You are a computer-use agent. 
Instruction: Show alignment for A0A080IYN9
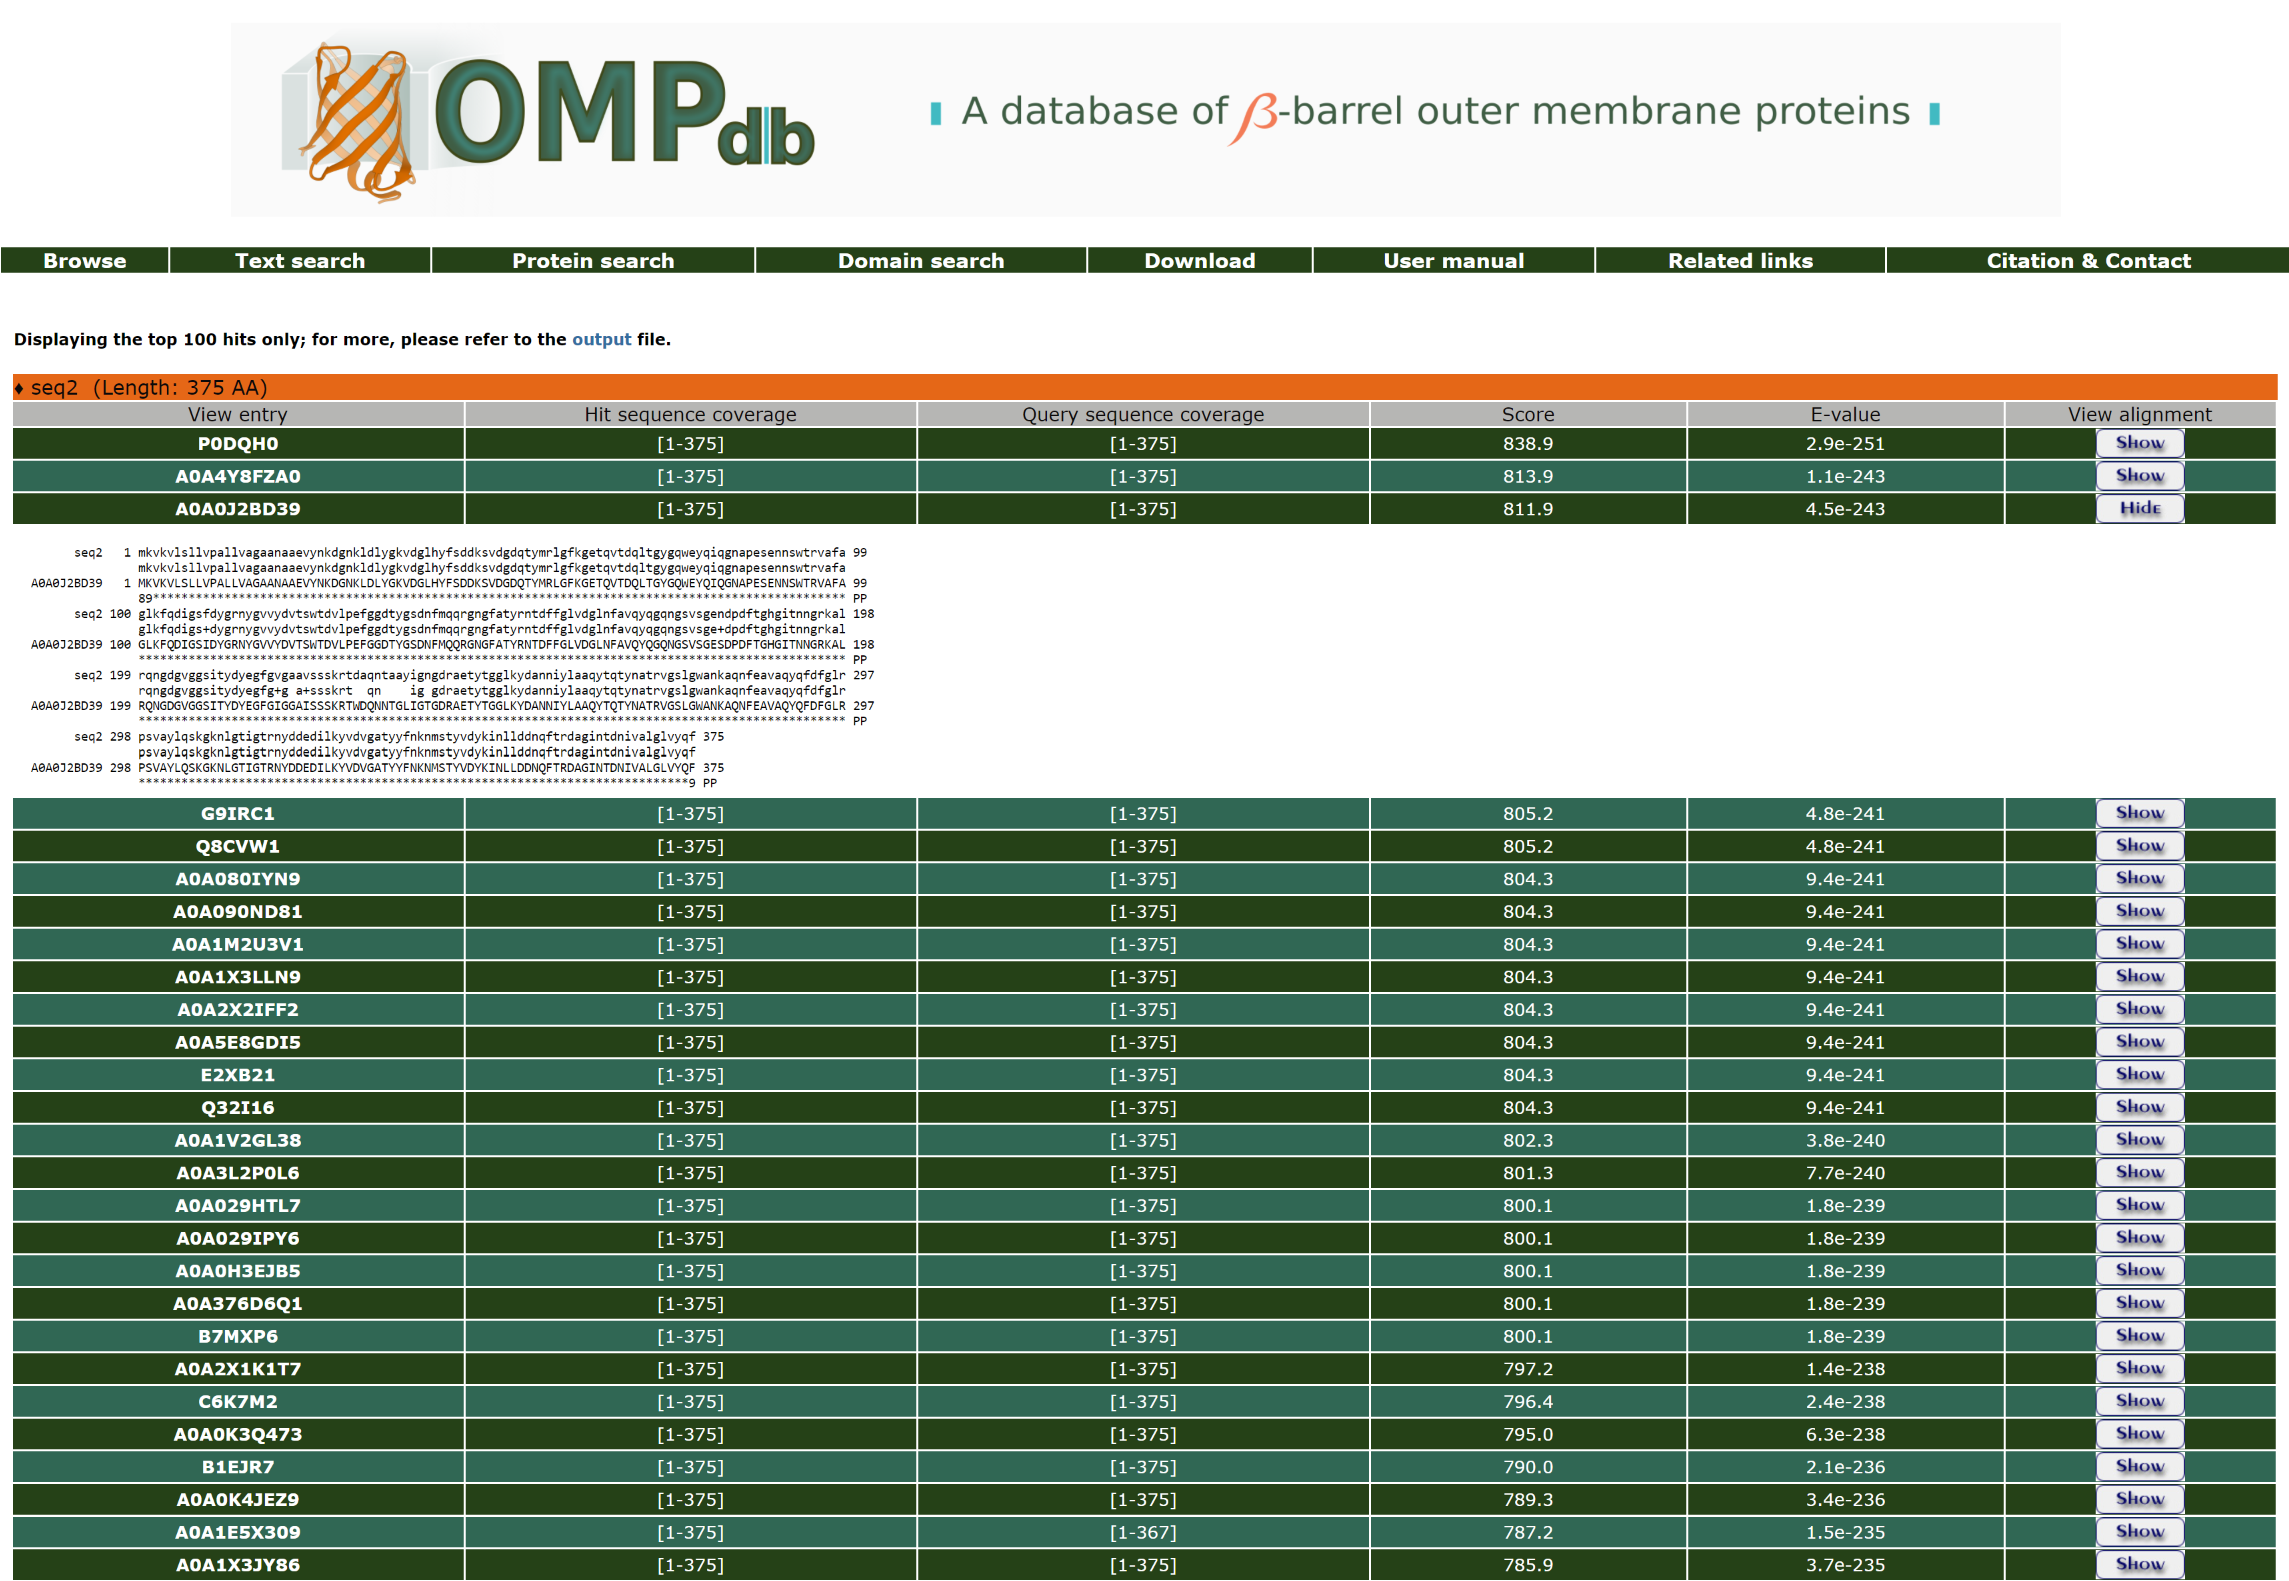coord(2140,878)
